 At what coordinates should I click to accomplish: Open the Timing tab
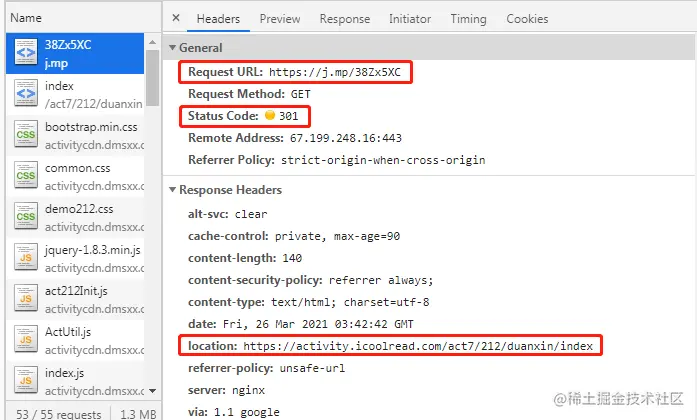coord(469,19)
